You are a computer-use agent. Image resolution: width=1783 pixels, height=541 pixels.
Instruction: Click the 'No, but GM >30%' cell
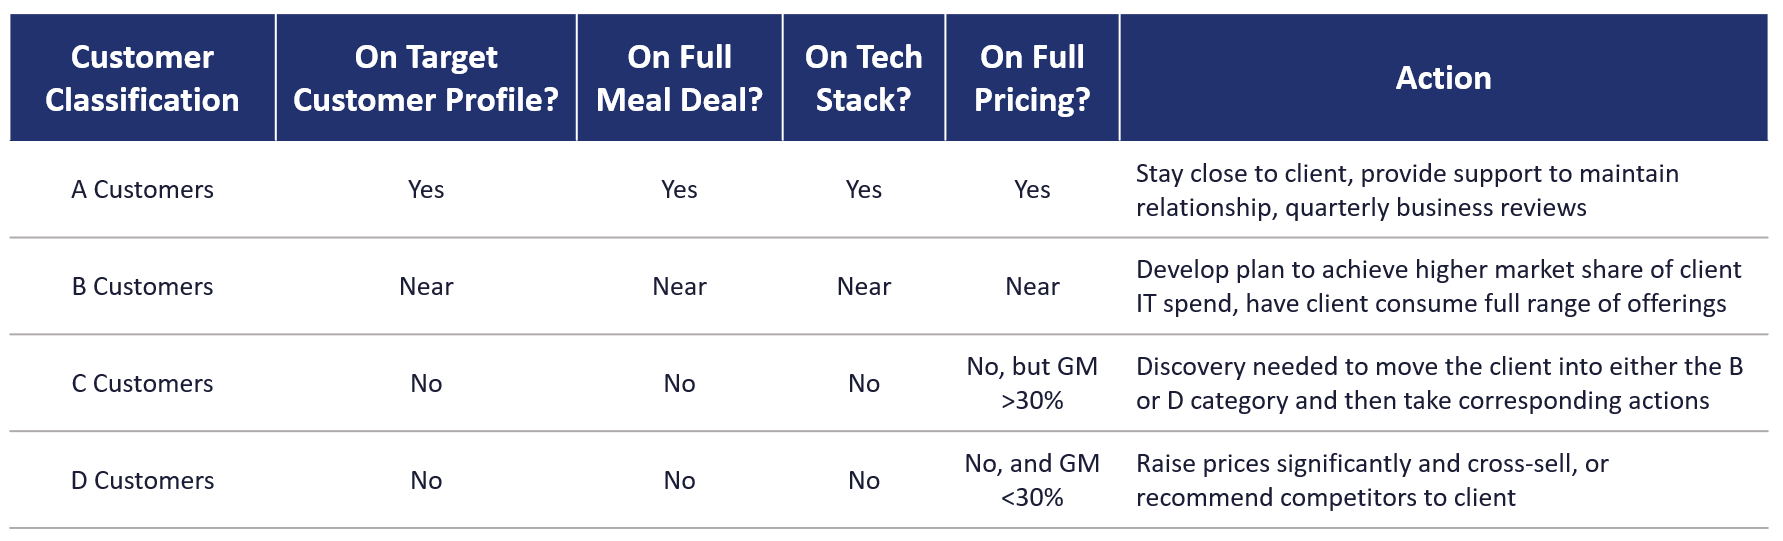click(x=1032, y=384)
